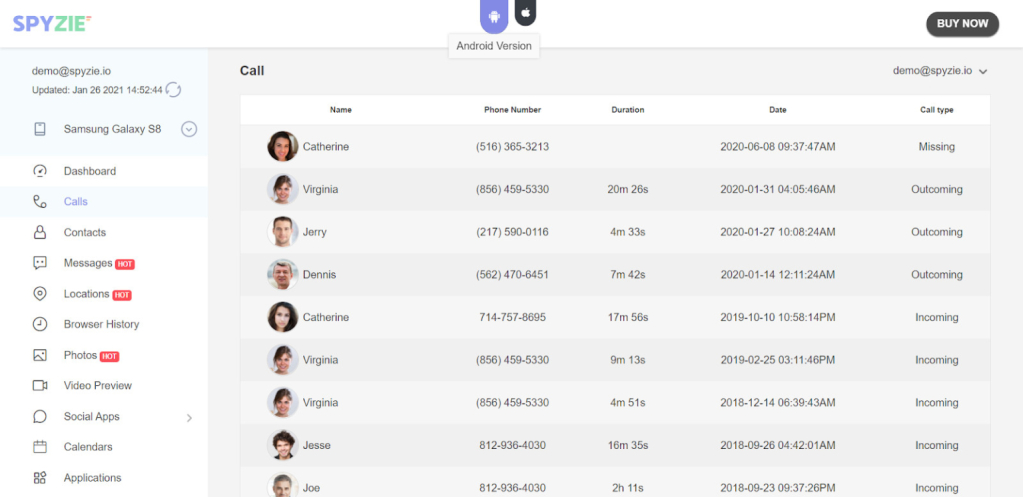Click the Photos picture icon

click(x=40, y=355)
